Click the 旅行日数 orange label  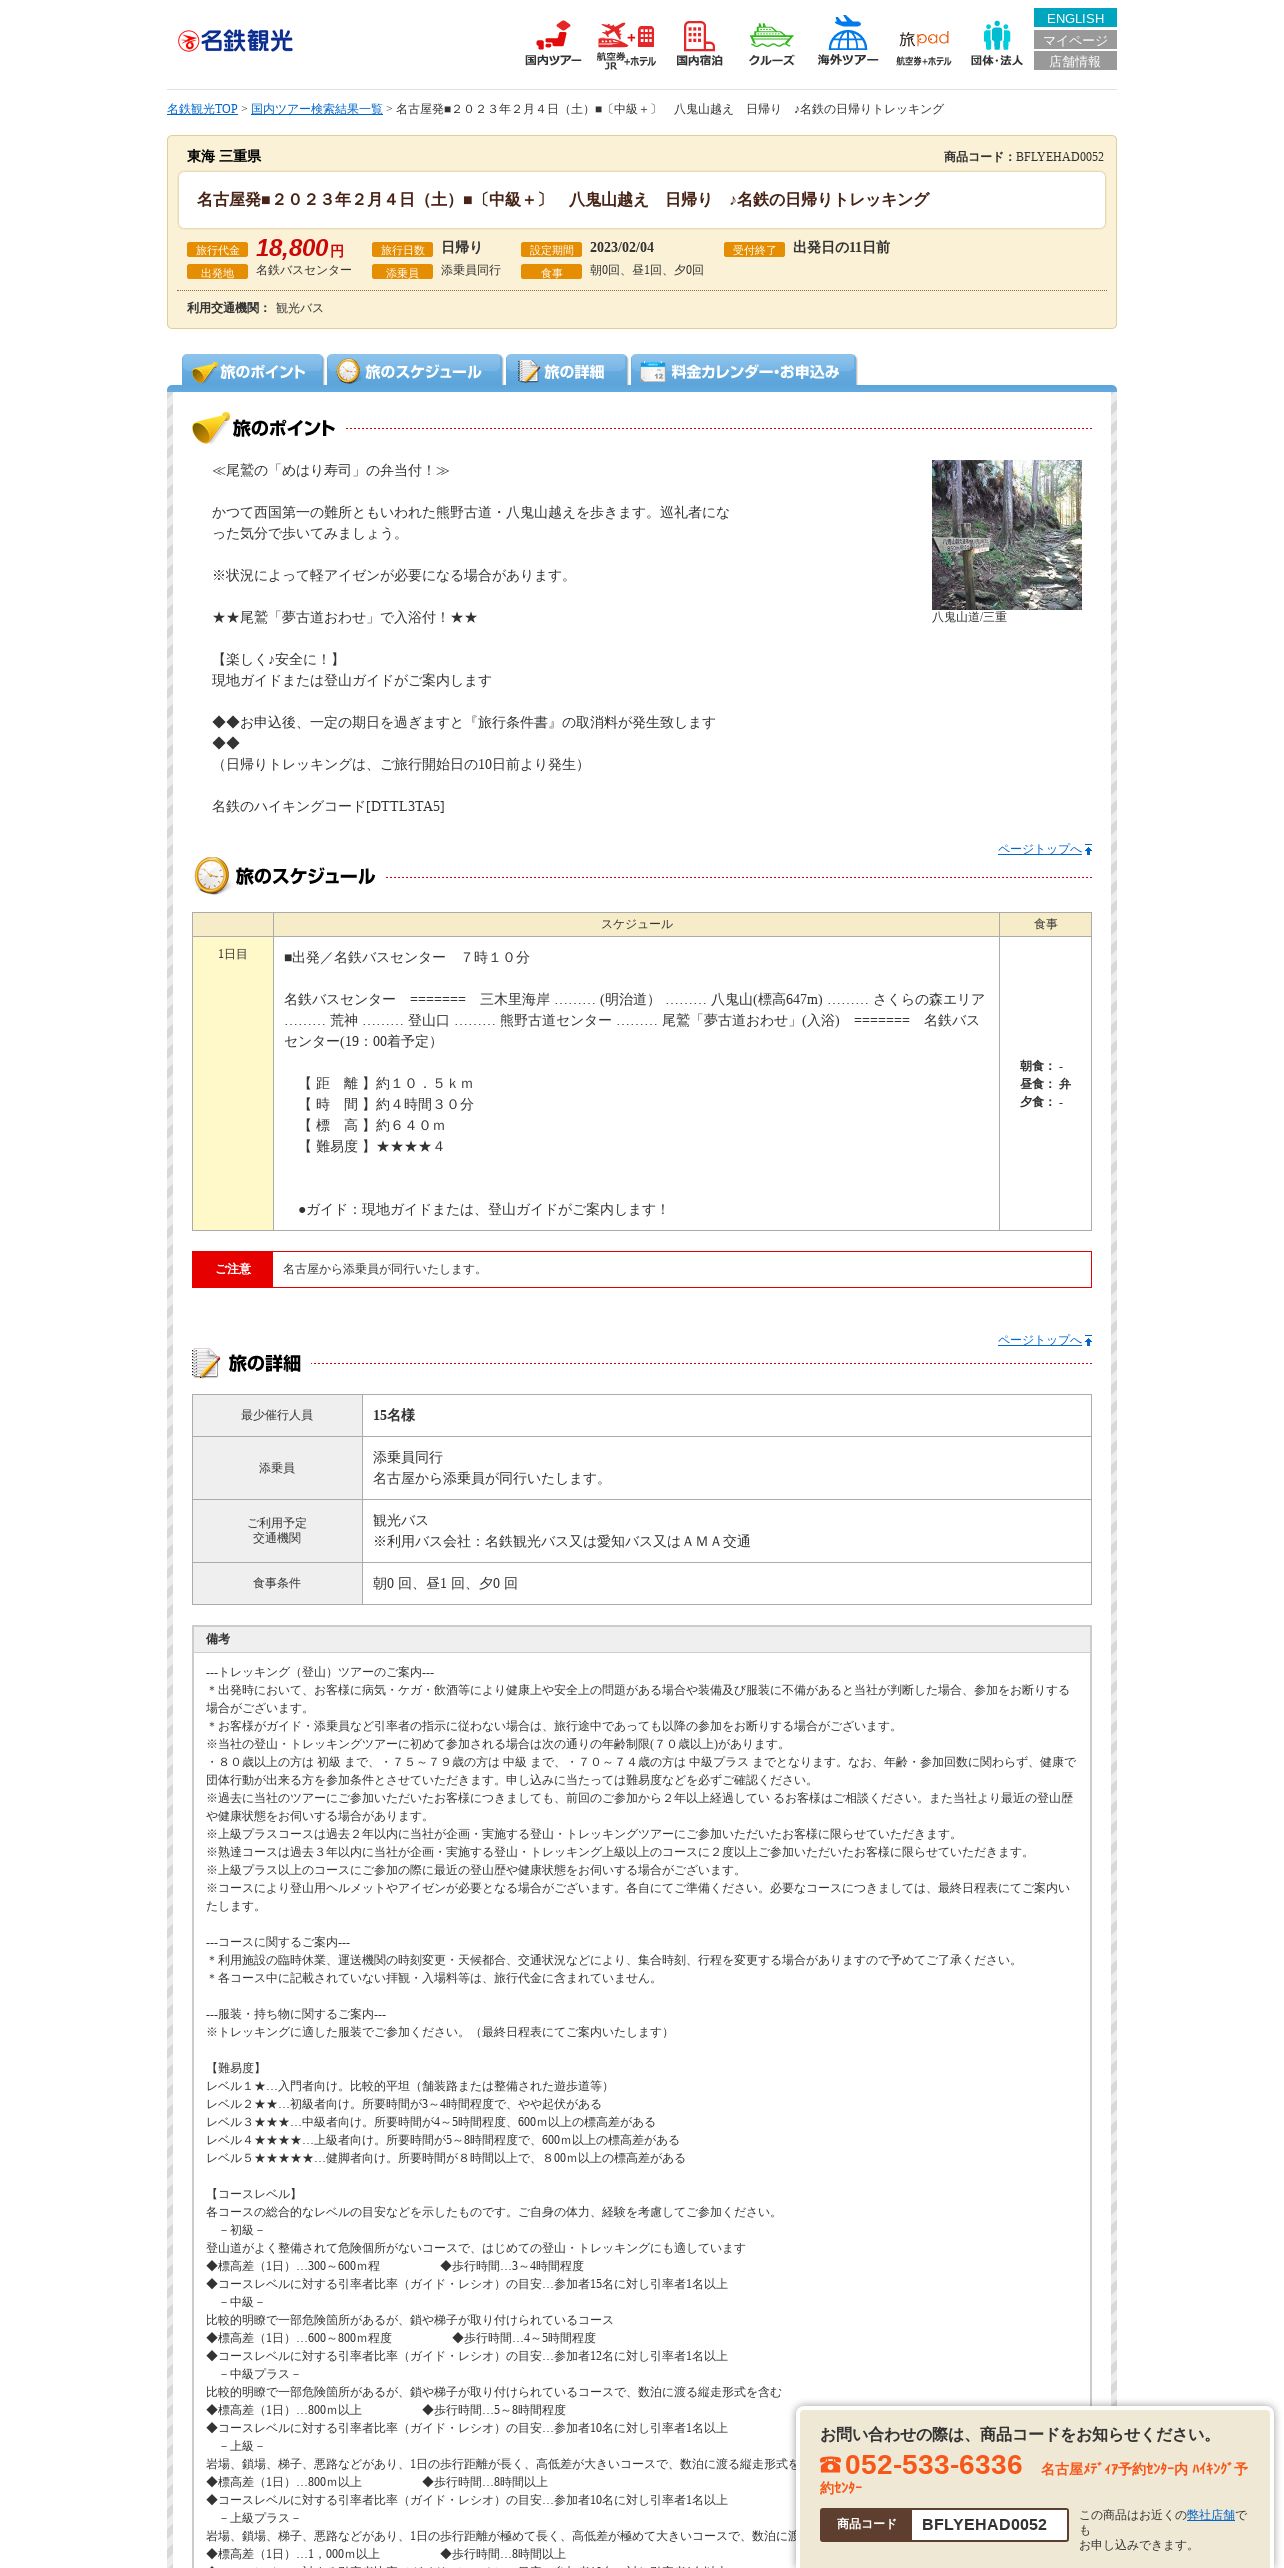402,250
